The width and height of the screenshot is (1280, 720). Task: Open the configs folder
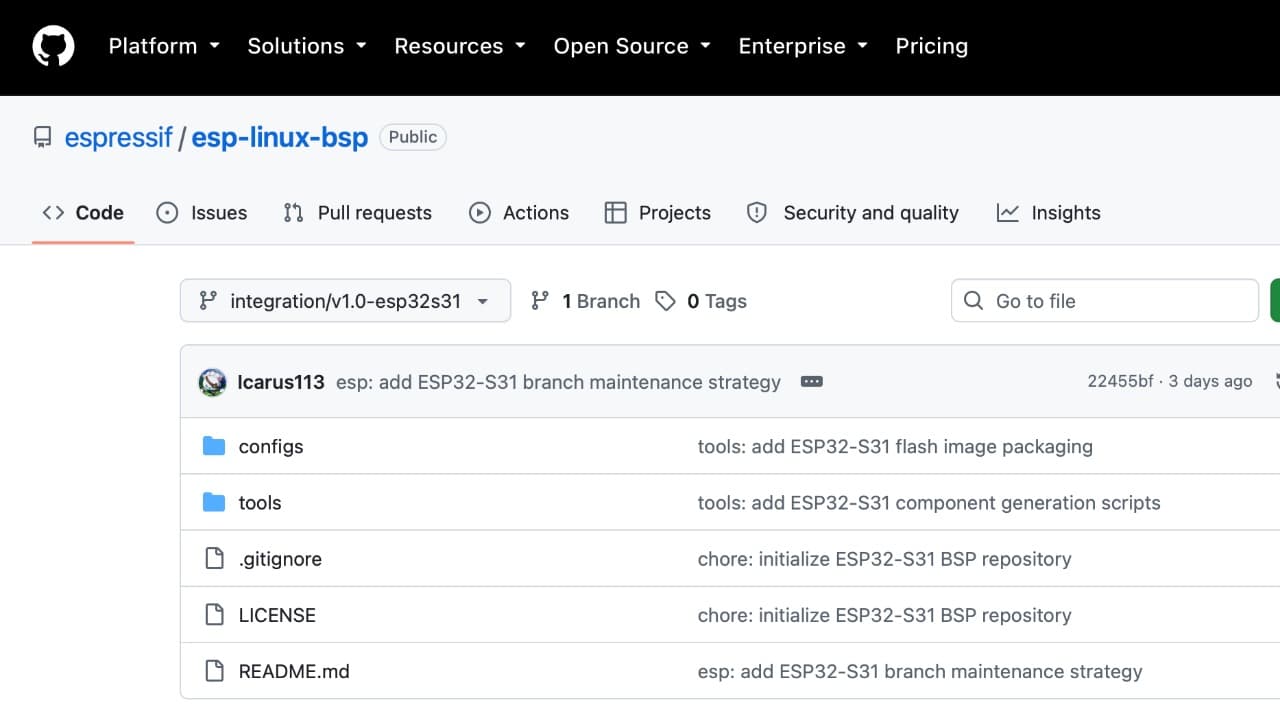(271, 447)
